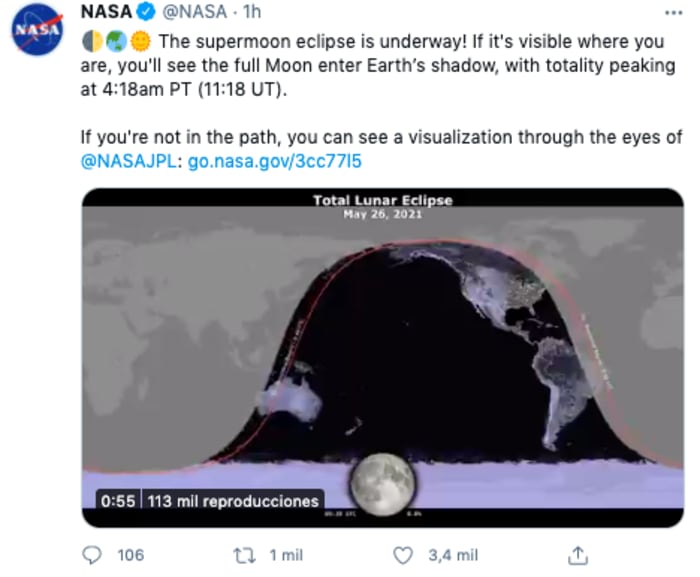Click the blue verified badge
Screen dimensions: 700x577
[147, 13]
